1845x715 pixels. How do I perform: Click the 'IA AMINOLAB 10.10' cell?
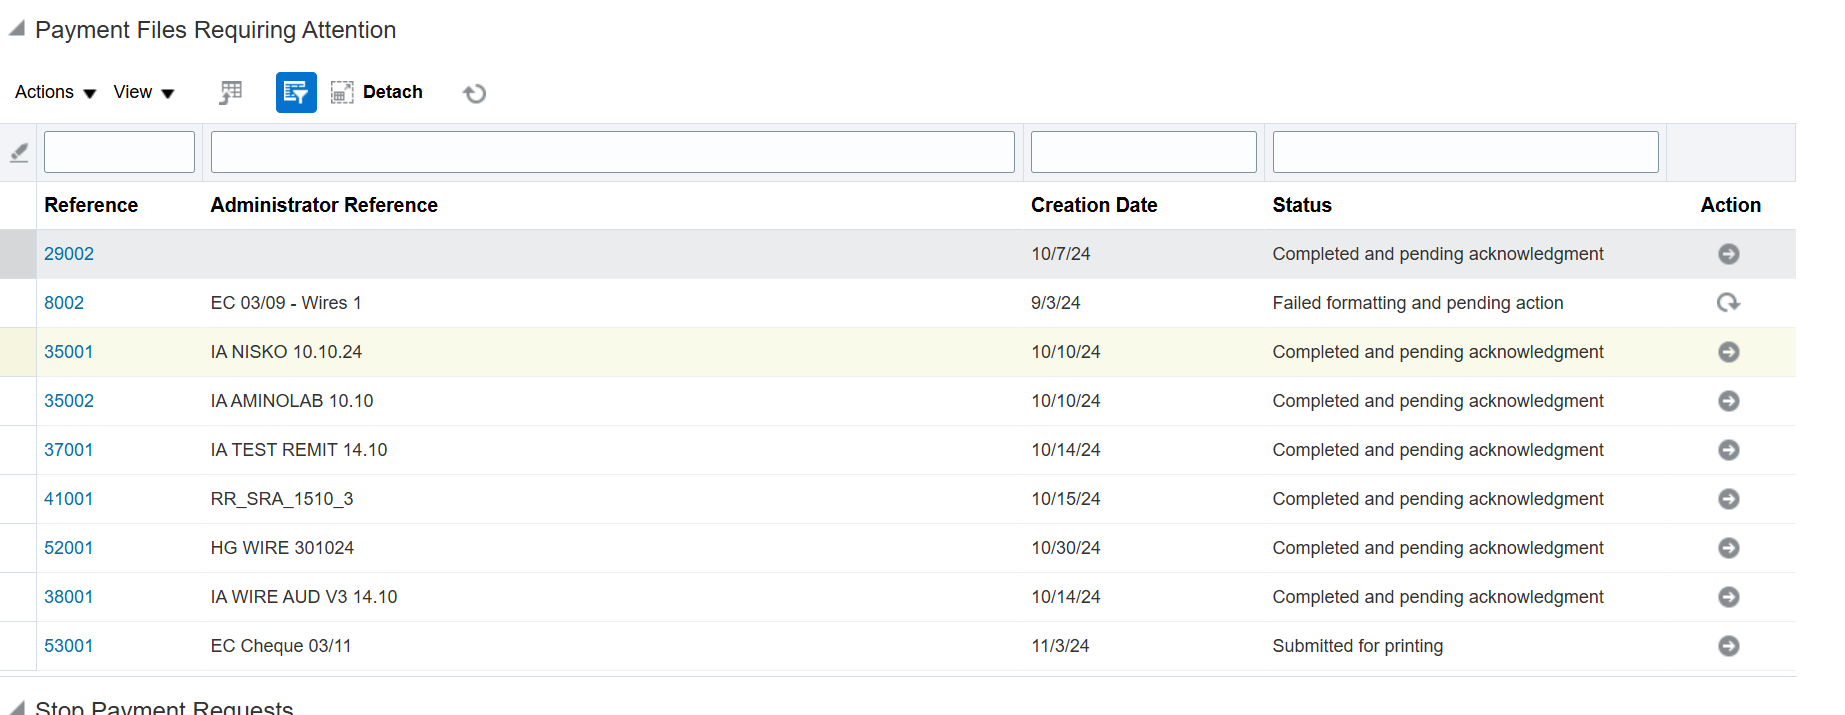click(292, 401)
